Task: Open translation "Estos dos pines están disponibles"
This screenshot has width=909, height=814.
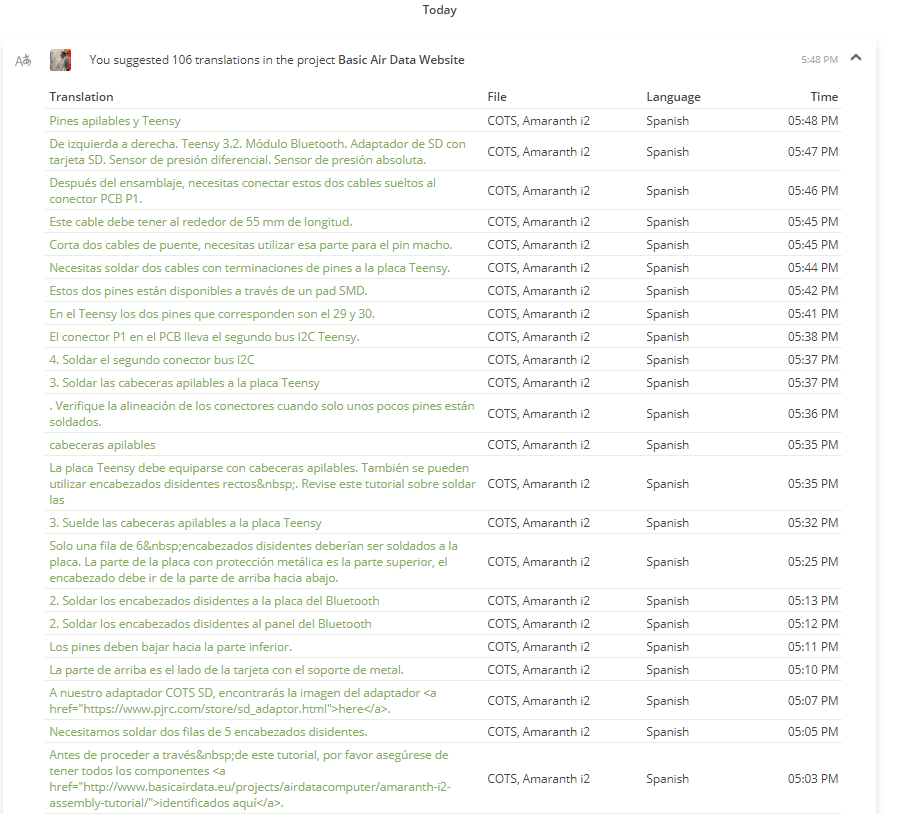Action: 208,290
